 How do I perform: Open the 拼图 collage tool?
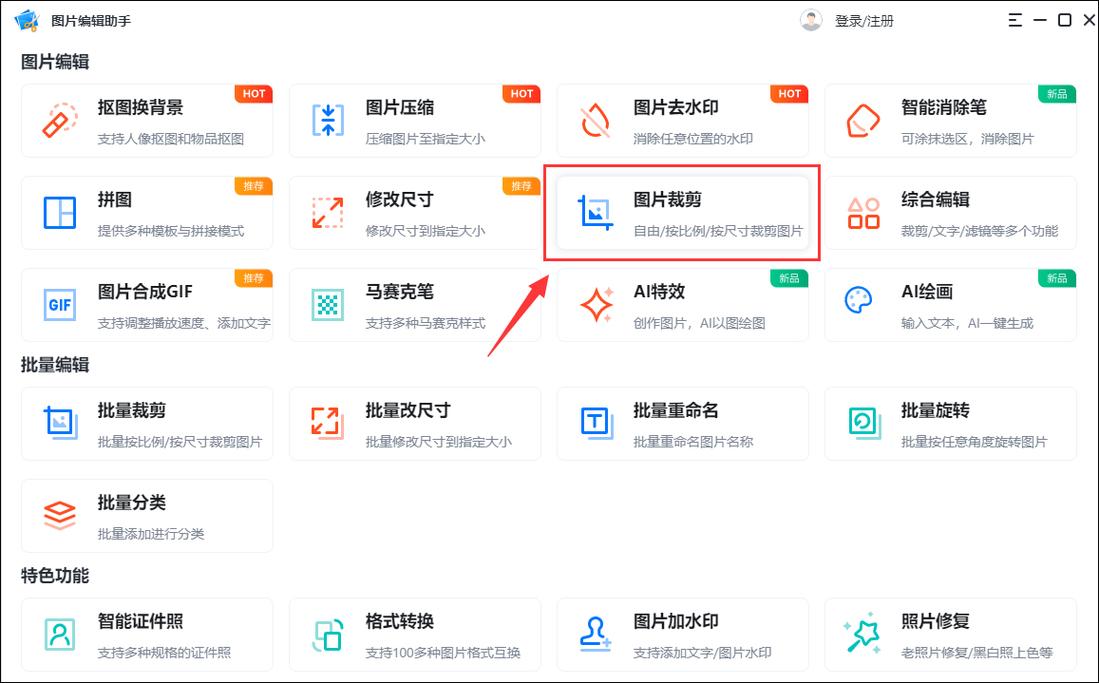tap(147, 212)
